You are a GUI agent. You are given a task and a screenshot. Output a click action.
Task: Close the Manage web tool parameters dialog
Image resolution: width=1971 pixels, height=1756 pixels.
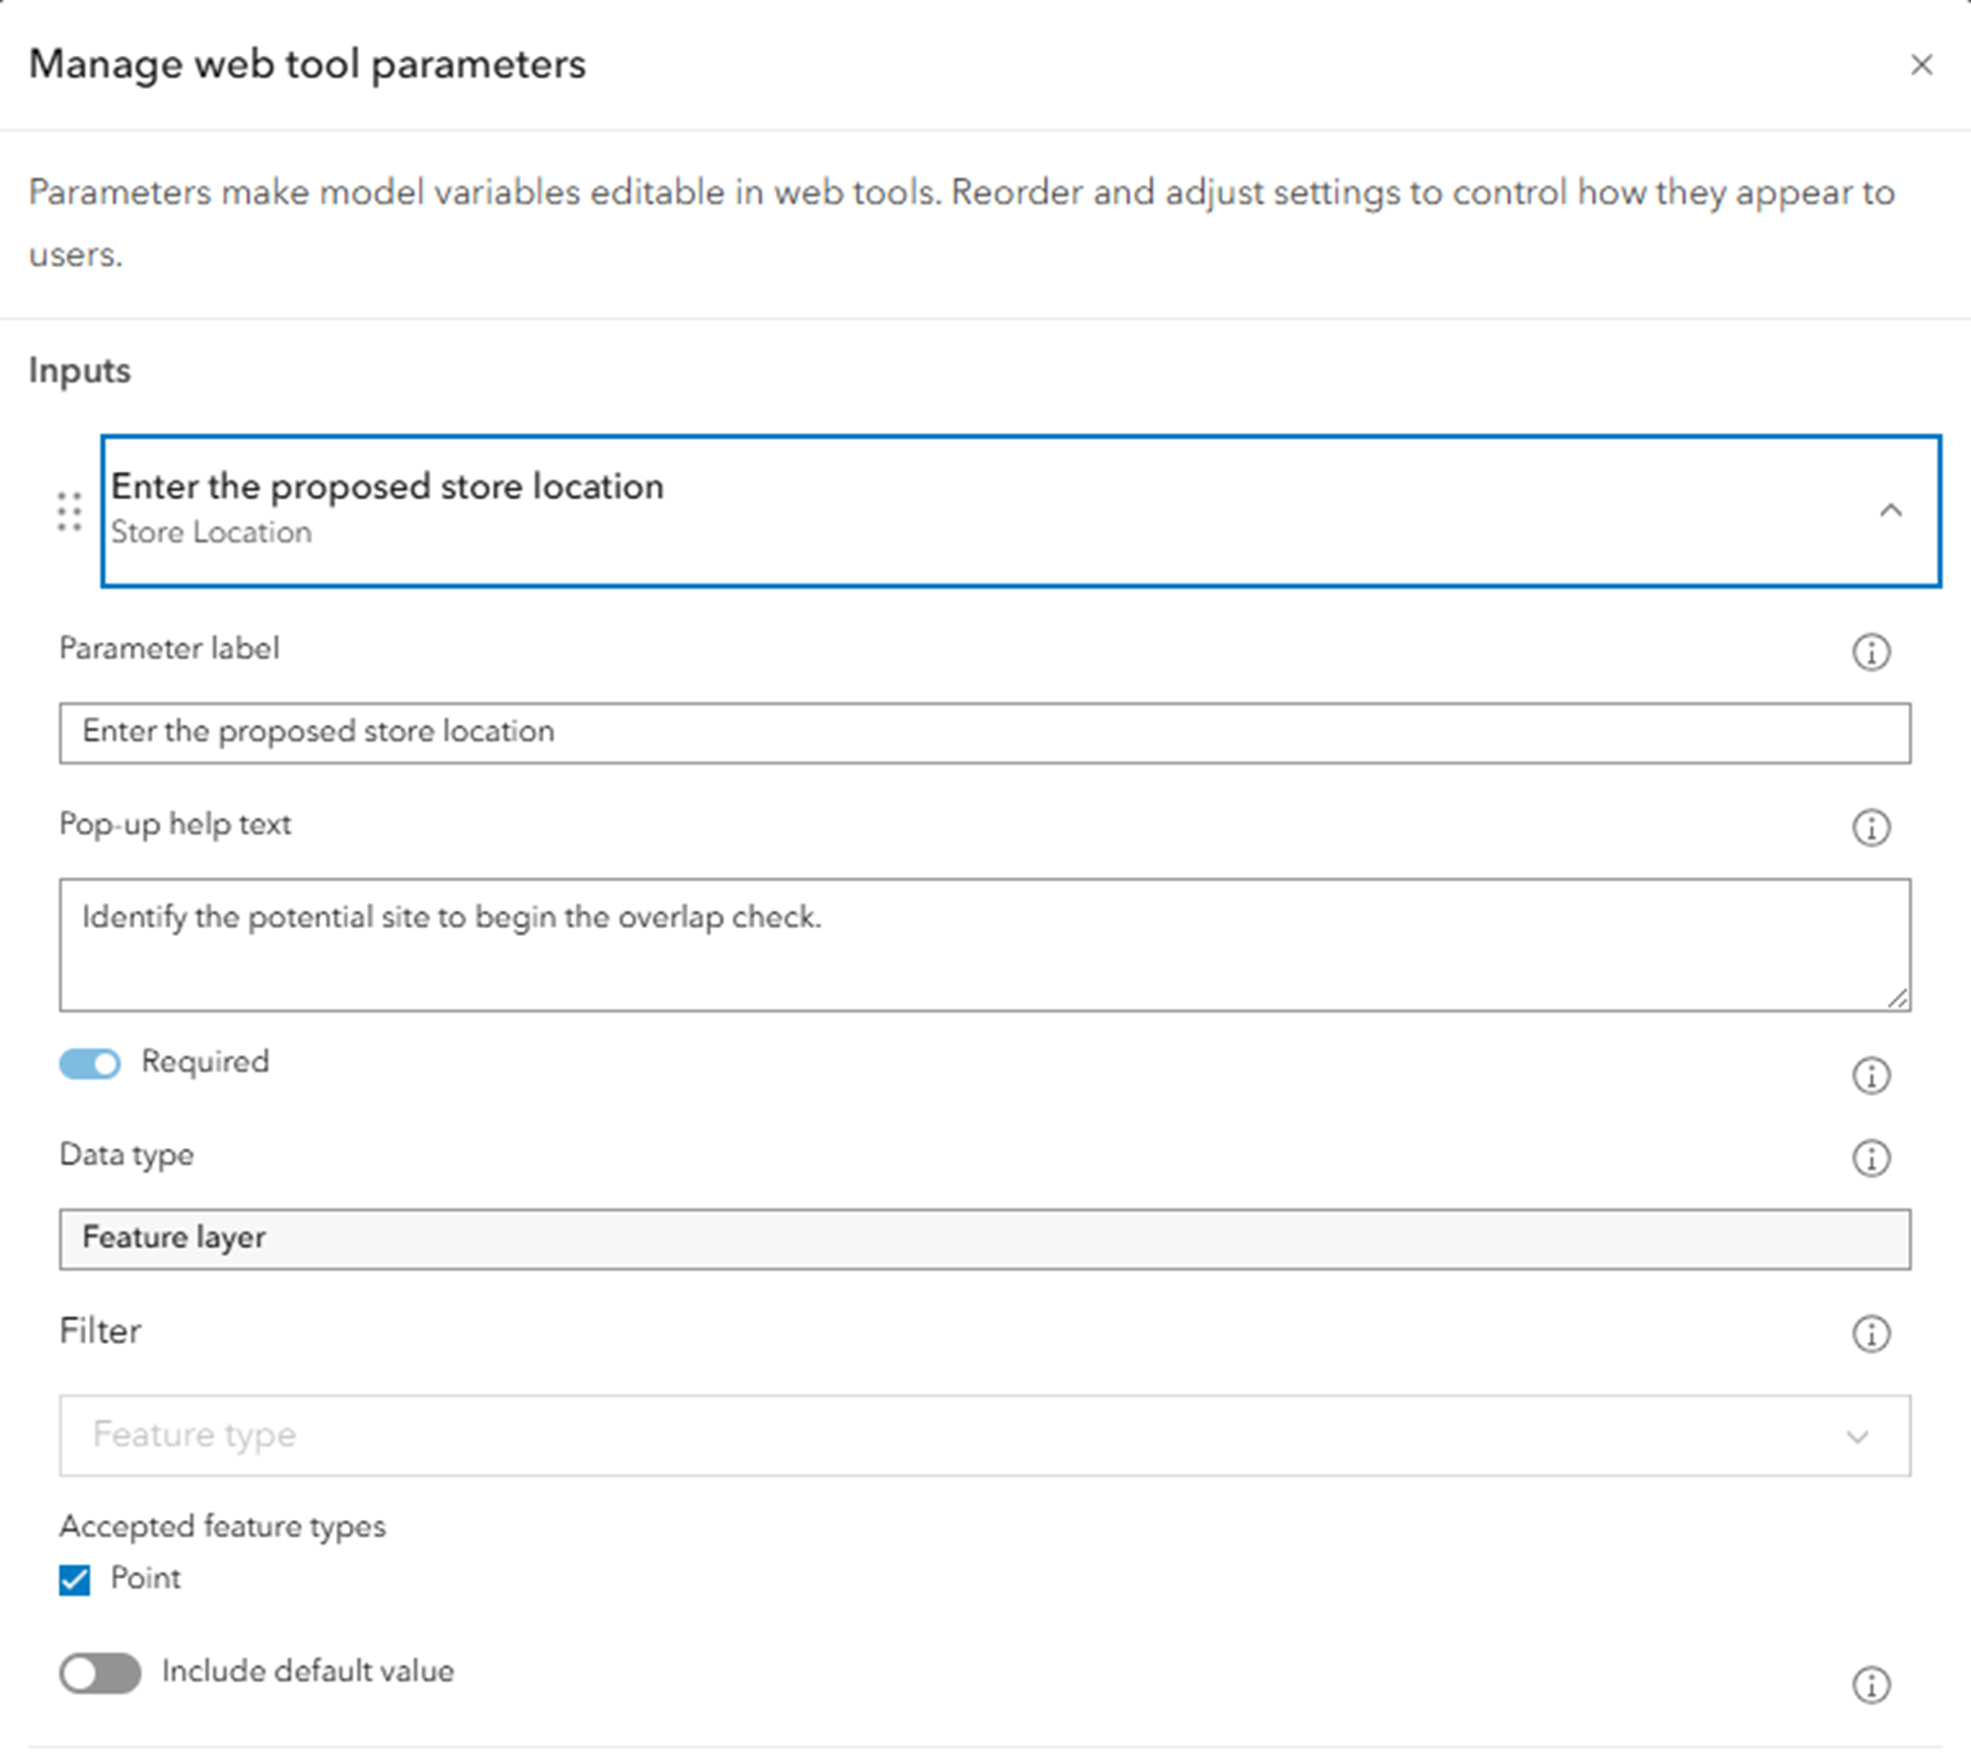(1921, 65)
